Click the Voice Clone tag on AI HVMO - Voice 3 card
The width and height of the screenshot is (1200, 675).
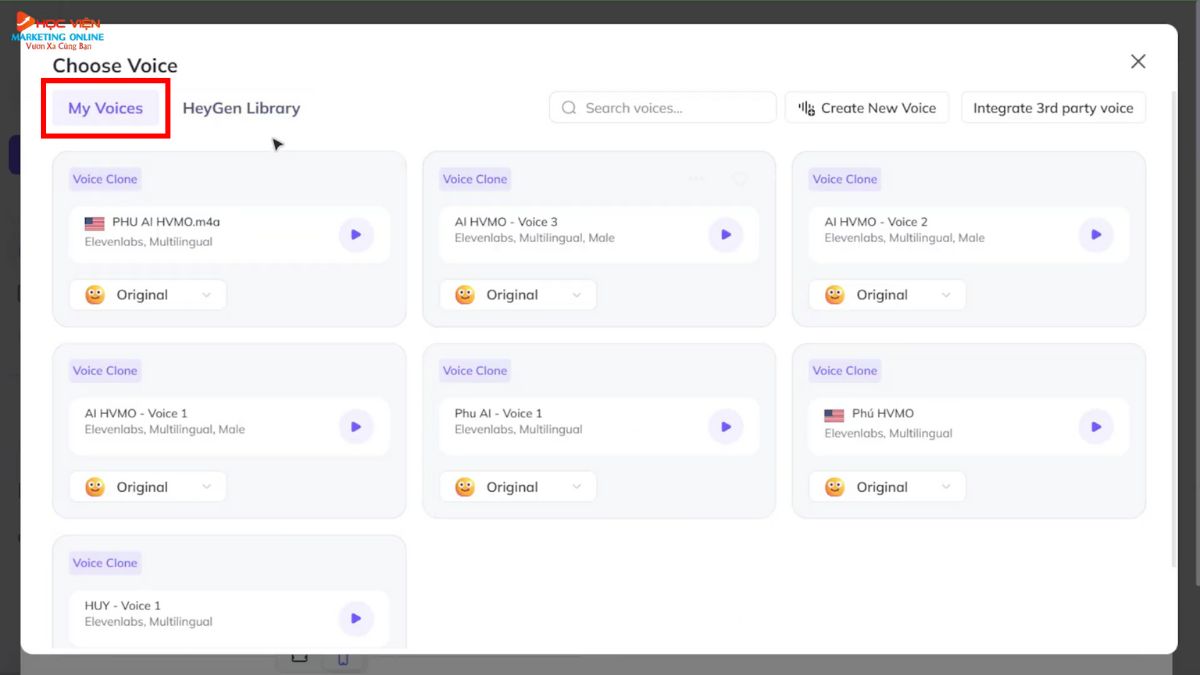475,179
